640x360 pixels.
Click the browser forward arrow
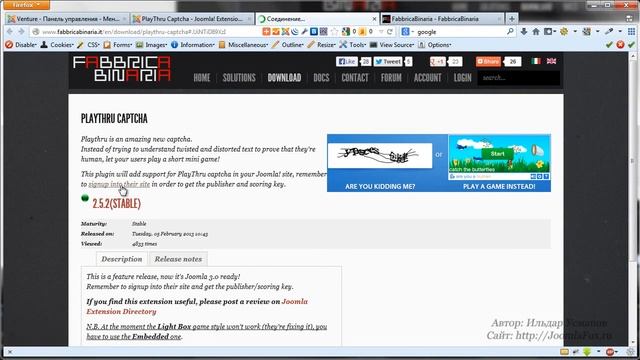(21, 32)
